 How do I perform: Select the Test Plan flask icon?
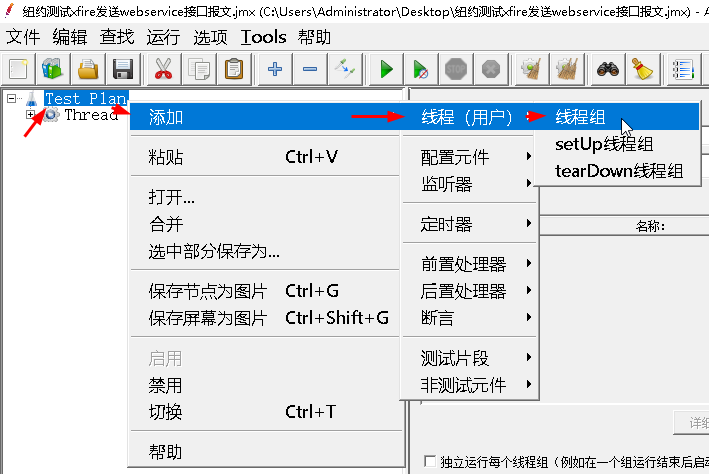tap(32, 99)
